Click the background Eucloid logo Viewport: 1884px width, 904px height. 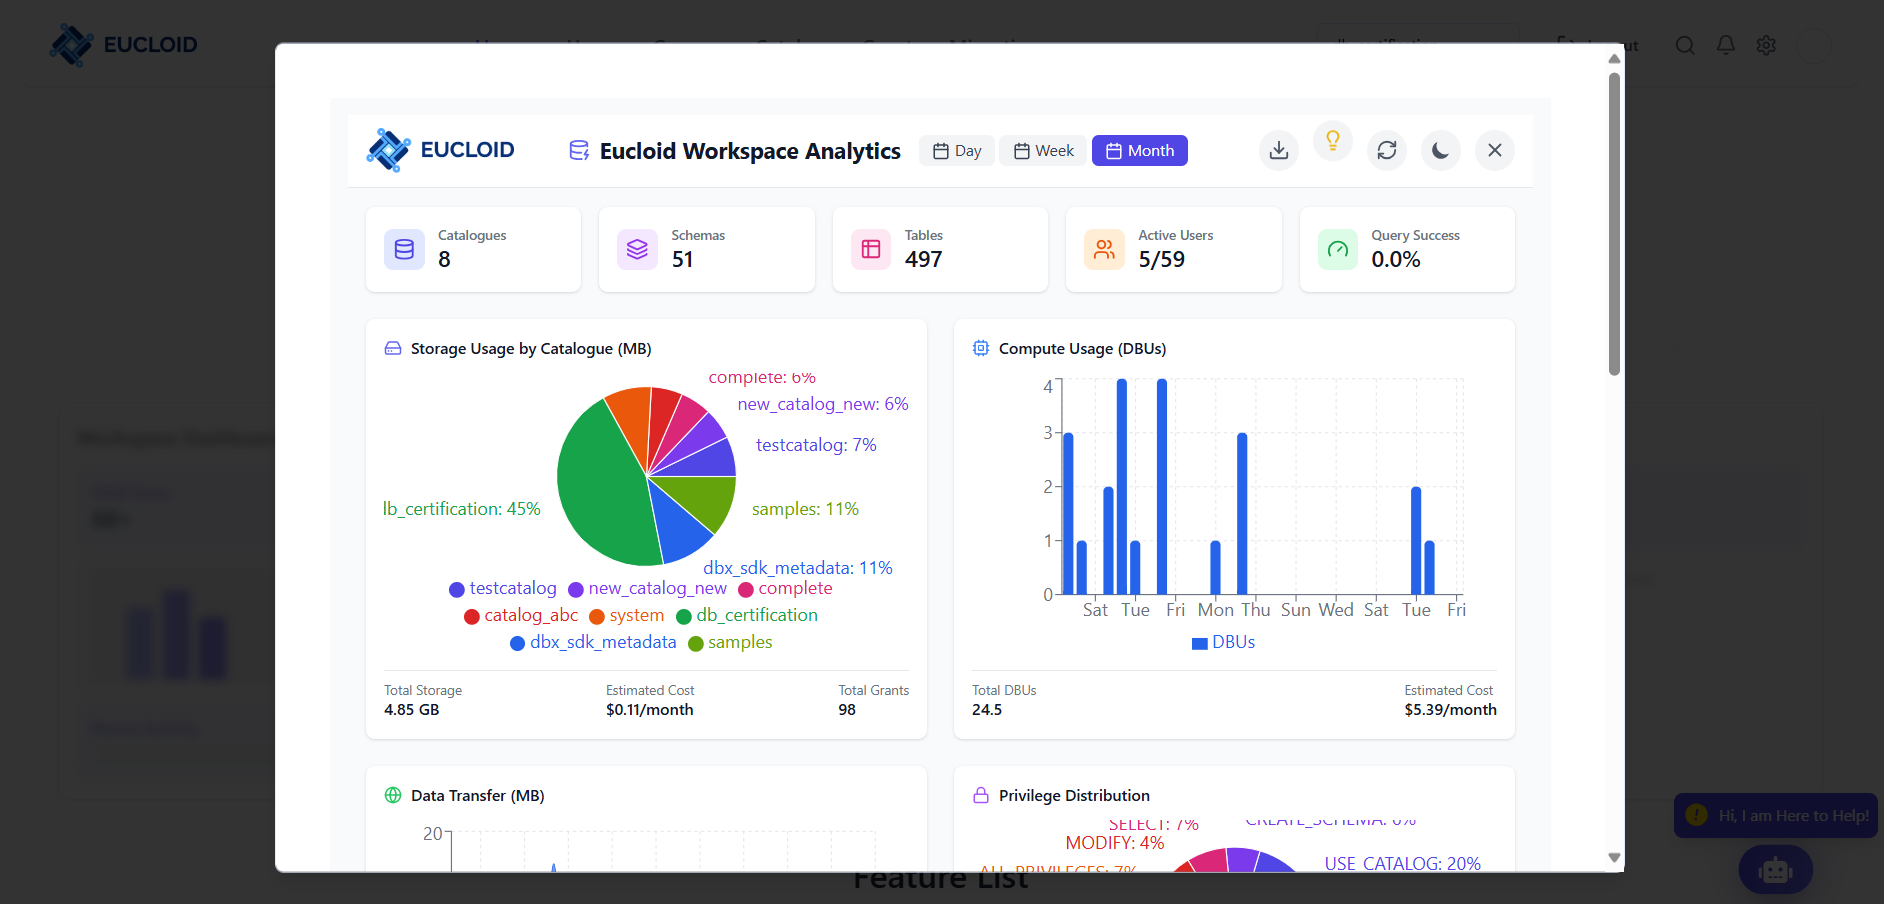124,45
